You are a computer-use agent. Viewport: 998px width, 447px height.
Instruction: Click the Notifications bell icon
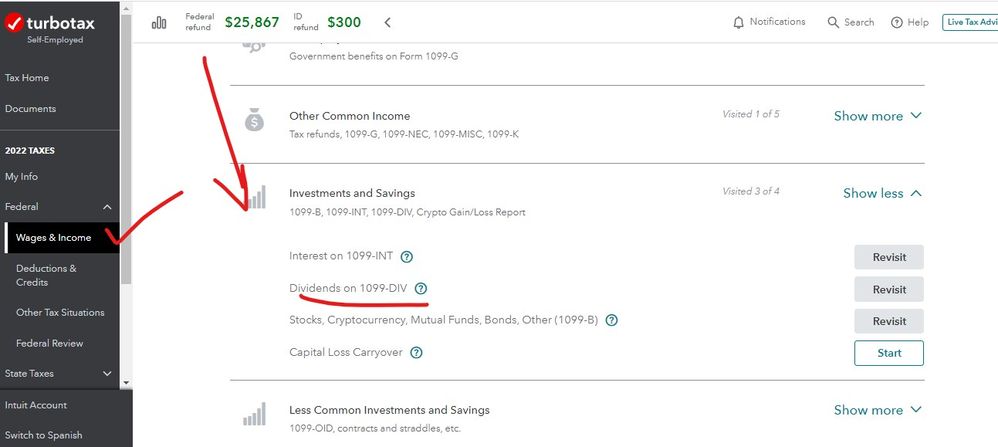(738, 22)
